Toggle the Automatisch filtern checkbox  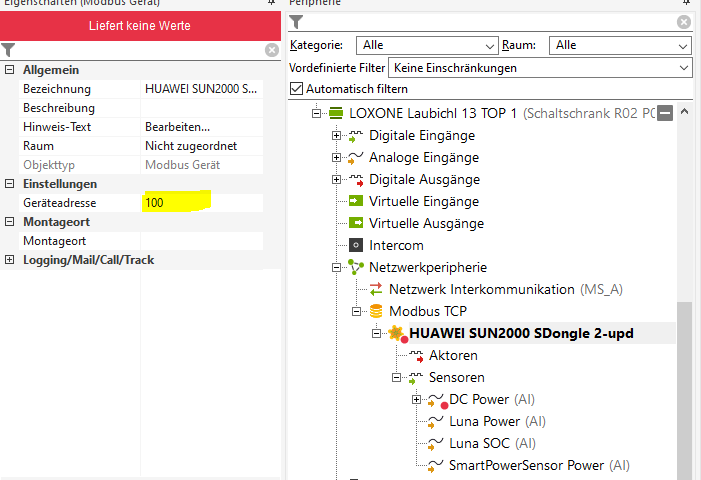(x=296, y=88)
